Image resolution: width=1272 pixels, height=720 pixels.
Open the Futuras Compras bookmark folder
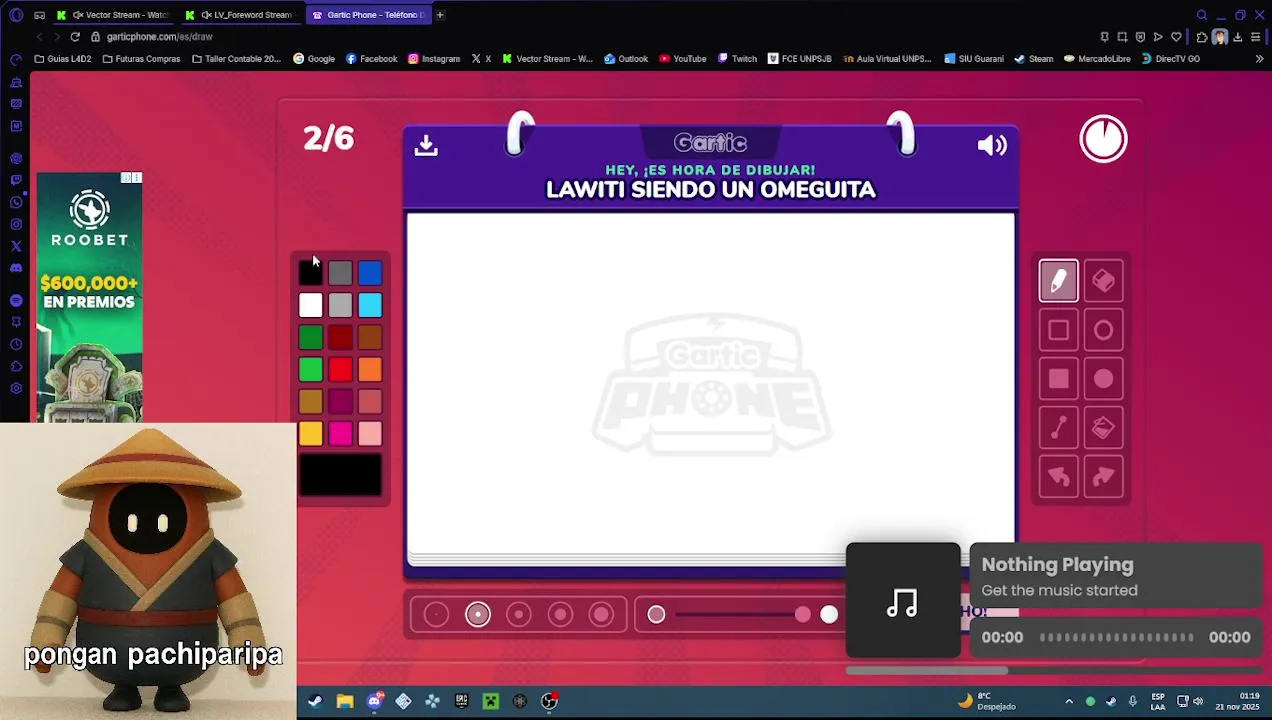tap(141, 59)
